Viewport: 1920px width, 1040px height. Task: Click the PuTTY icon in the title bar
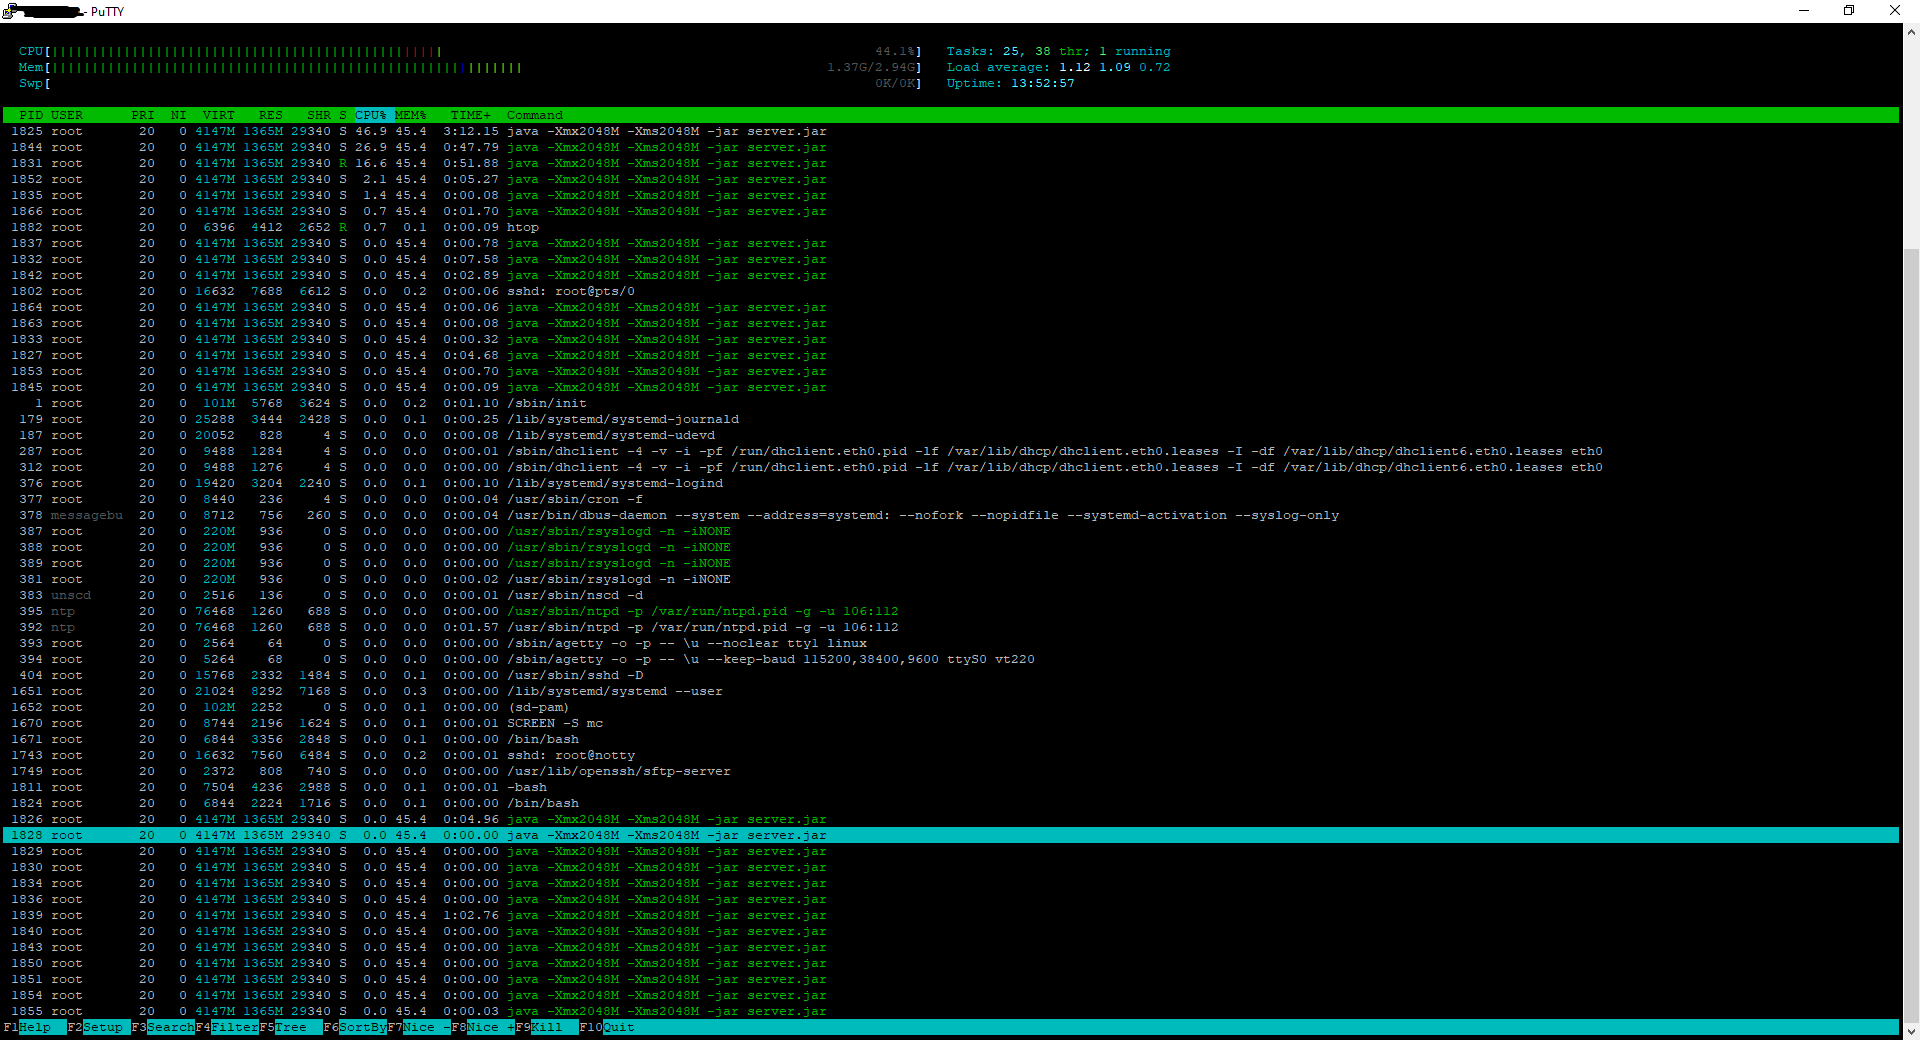(x=9, y=11)
